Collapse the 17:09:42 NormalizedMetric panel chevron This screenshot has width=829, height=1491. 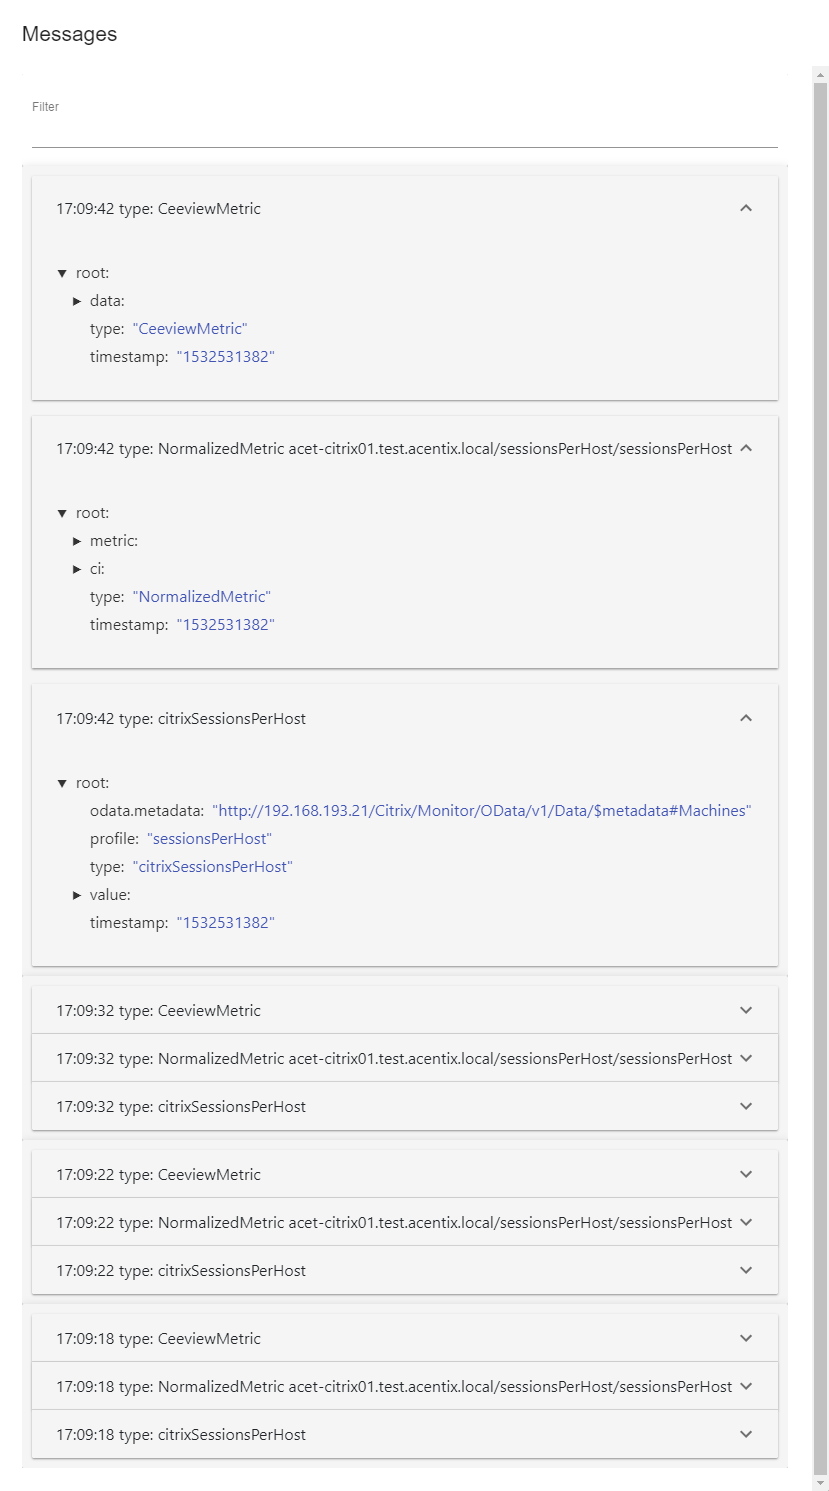pos(745,448)
